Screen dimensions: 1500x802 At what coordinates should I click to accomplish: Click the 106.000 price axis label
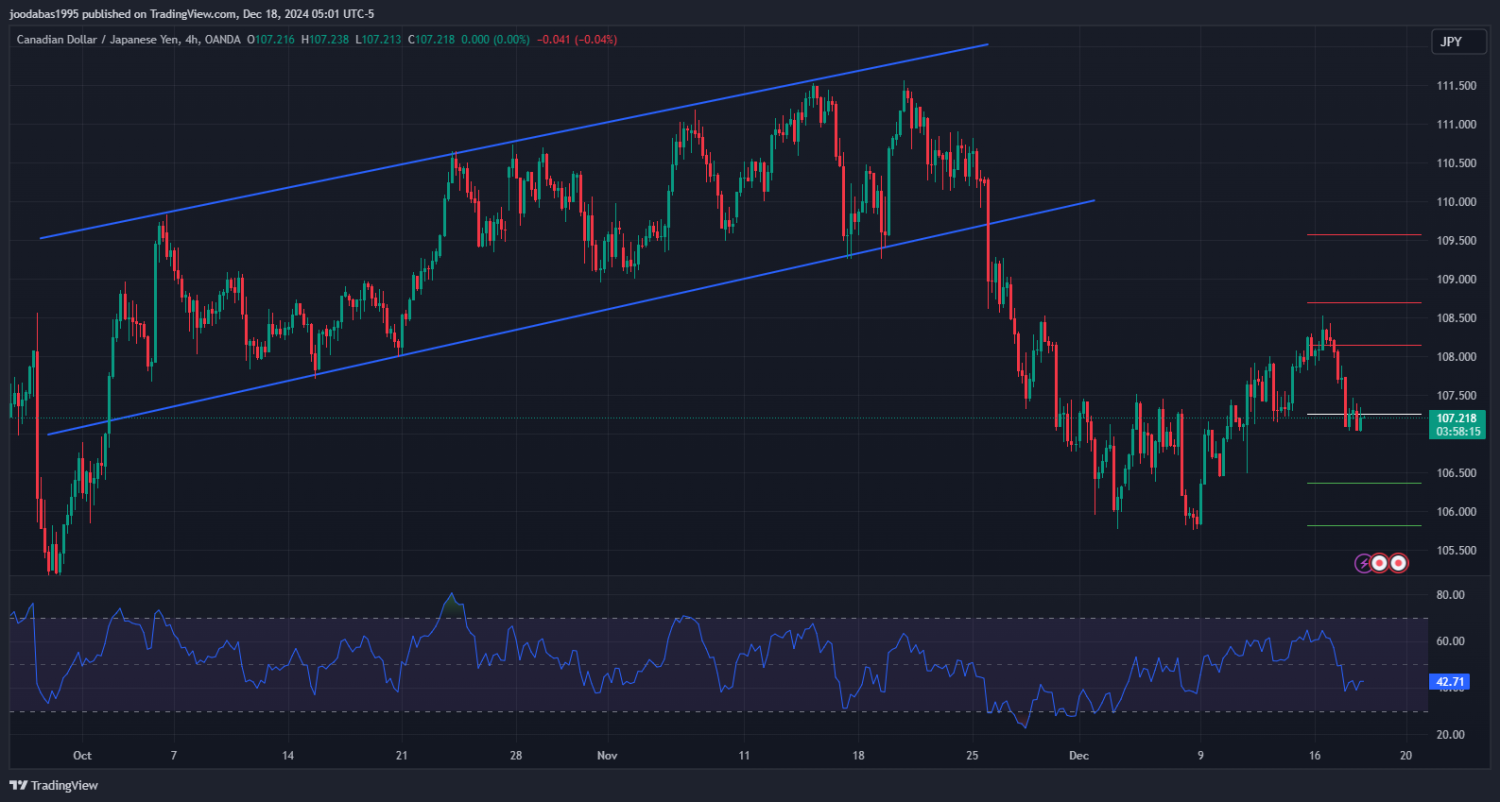[x=1456, y=512]
